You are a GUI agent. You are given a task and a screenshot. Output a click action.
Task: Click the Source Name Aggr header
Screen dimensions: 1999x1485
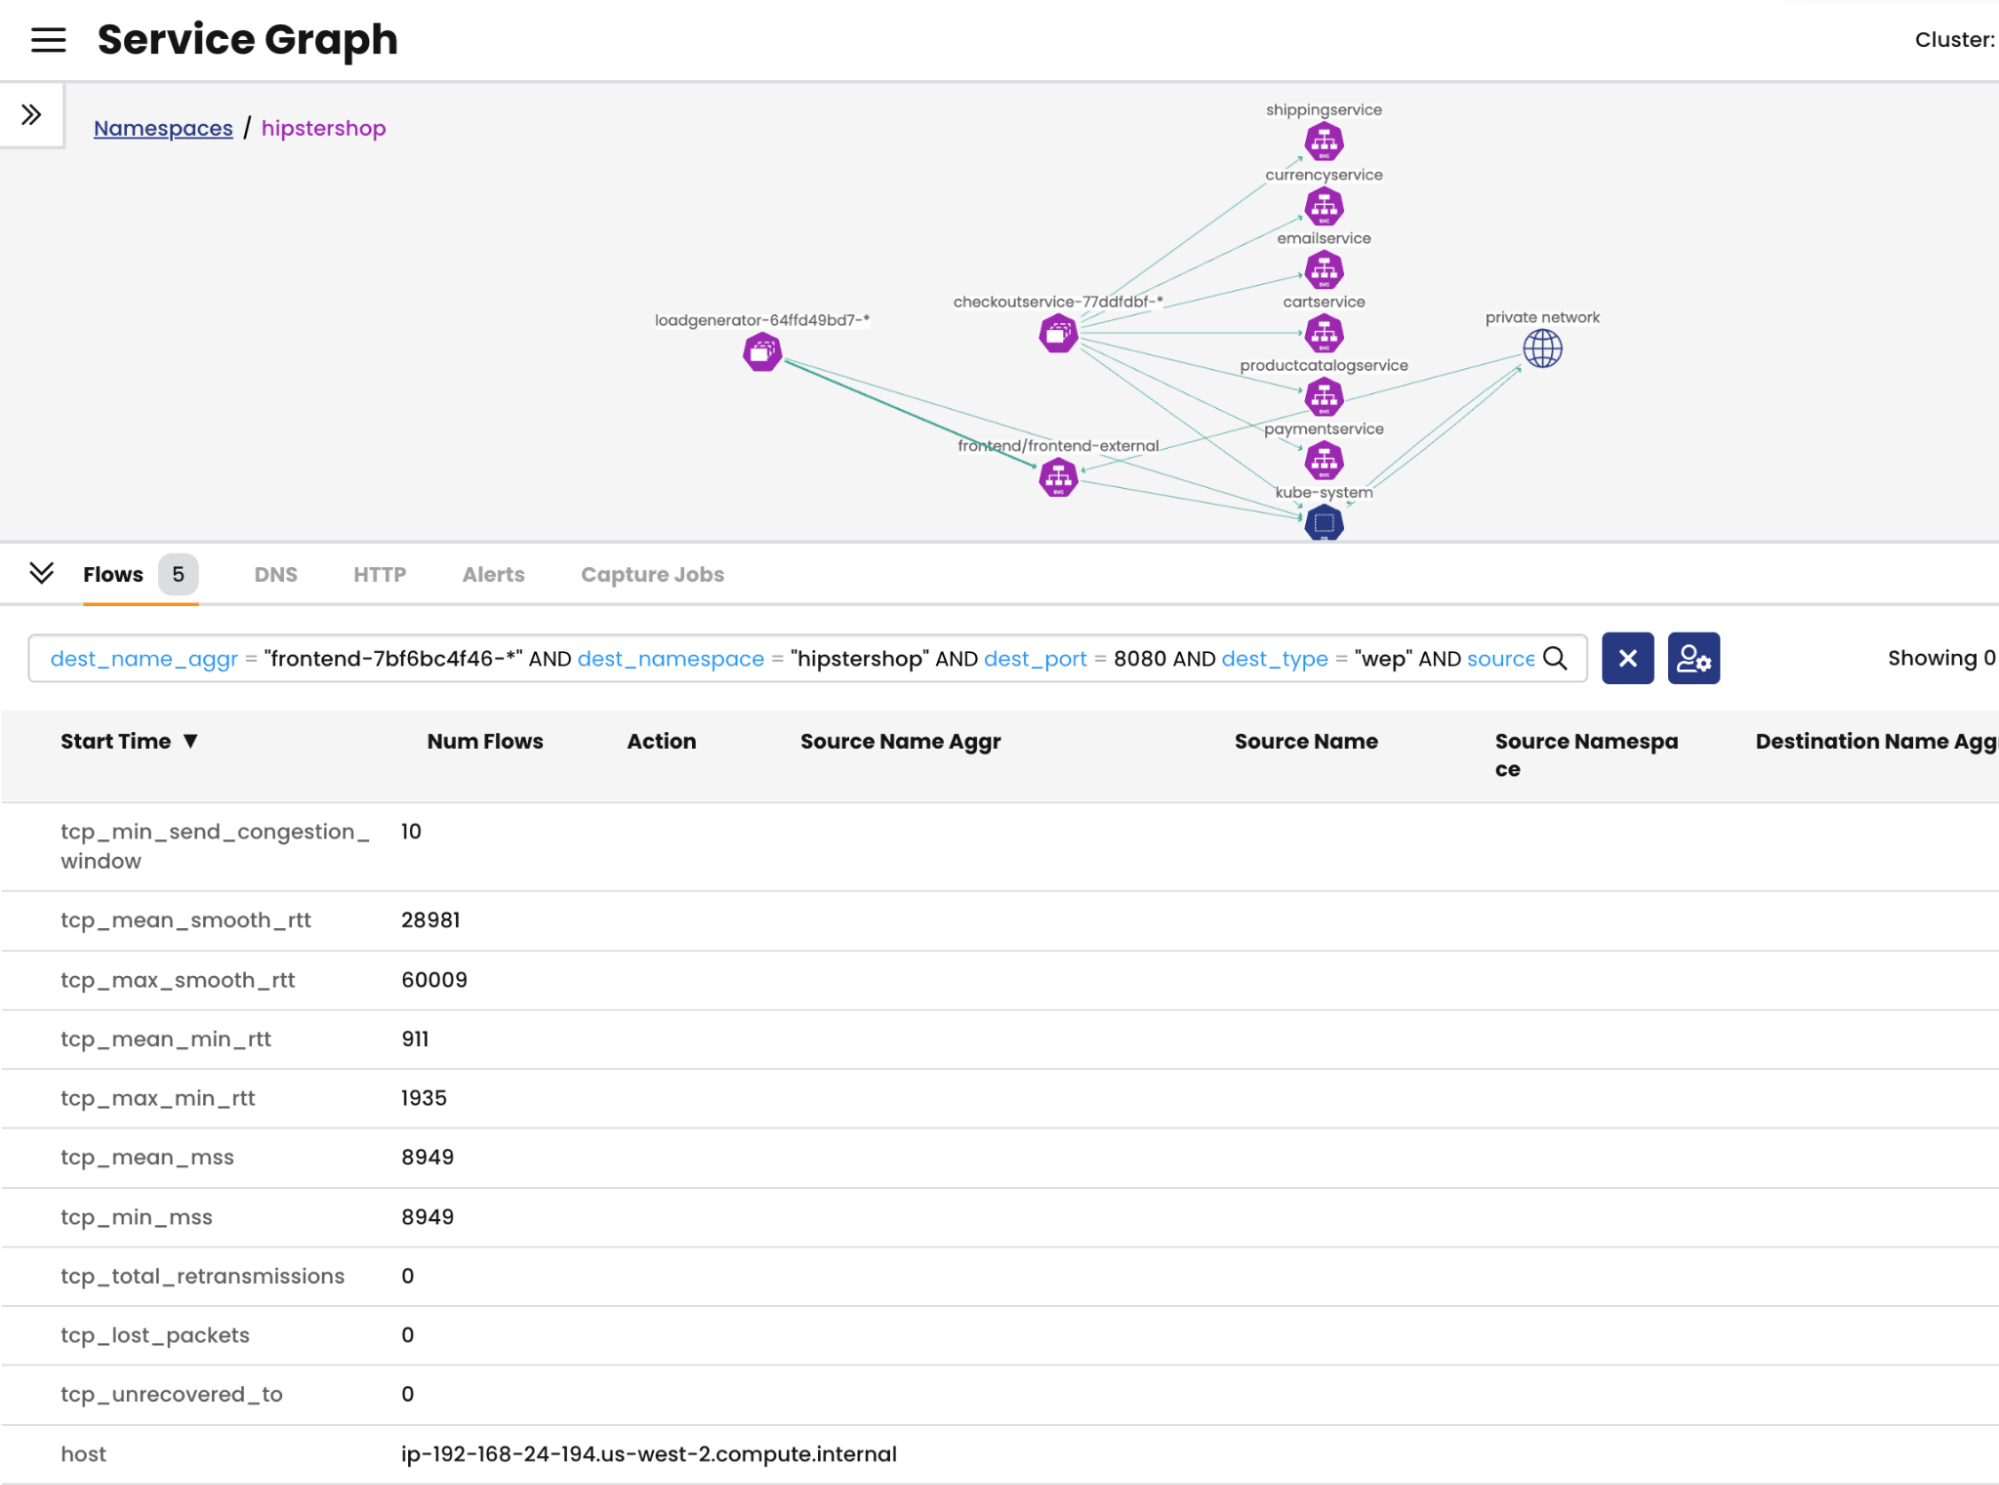click(x=900, y=741)
